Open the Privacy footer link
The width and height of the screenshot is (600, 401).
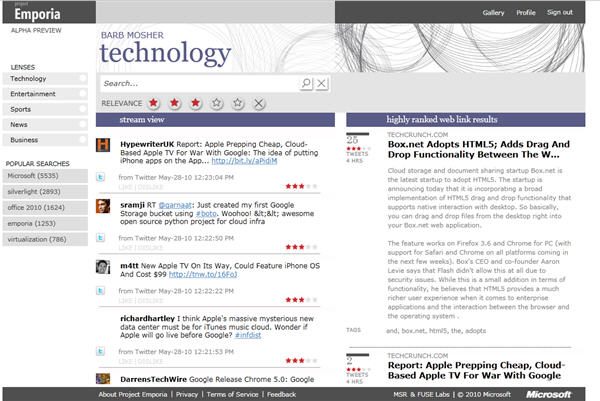coord(187,394)
